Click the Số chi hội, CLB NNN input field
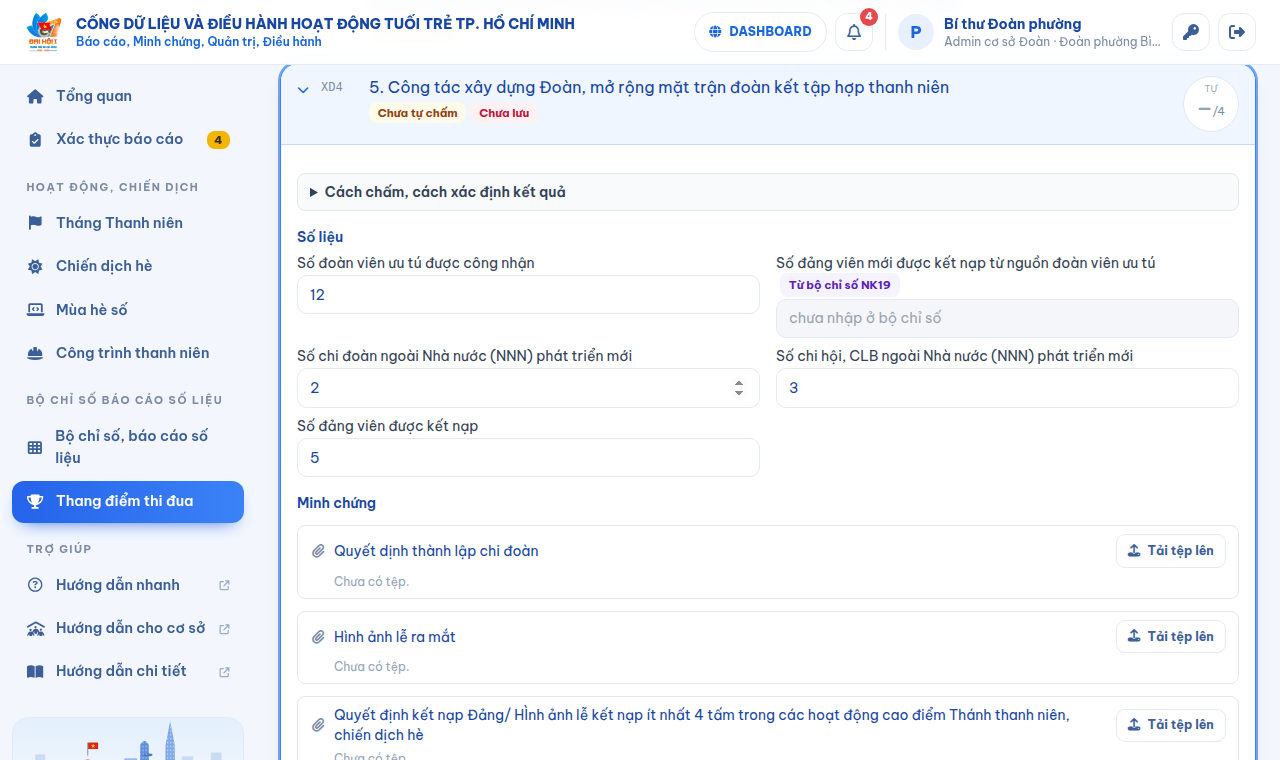Image resolution: width=1280 pixels, height=760 pixels. [x=1007, y=388]
